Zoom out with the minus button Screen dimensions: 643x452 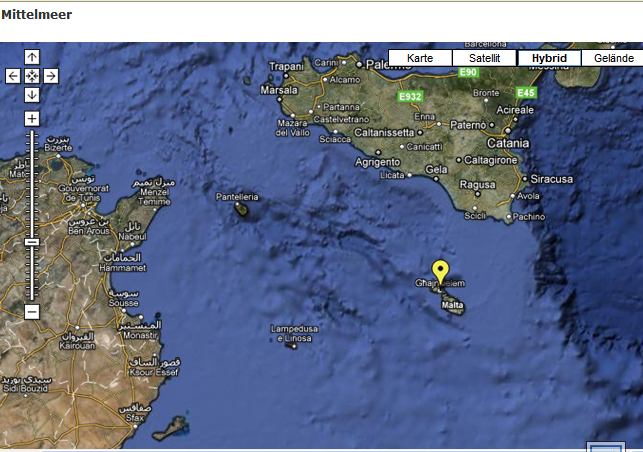32,311
